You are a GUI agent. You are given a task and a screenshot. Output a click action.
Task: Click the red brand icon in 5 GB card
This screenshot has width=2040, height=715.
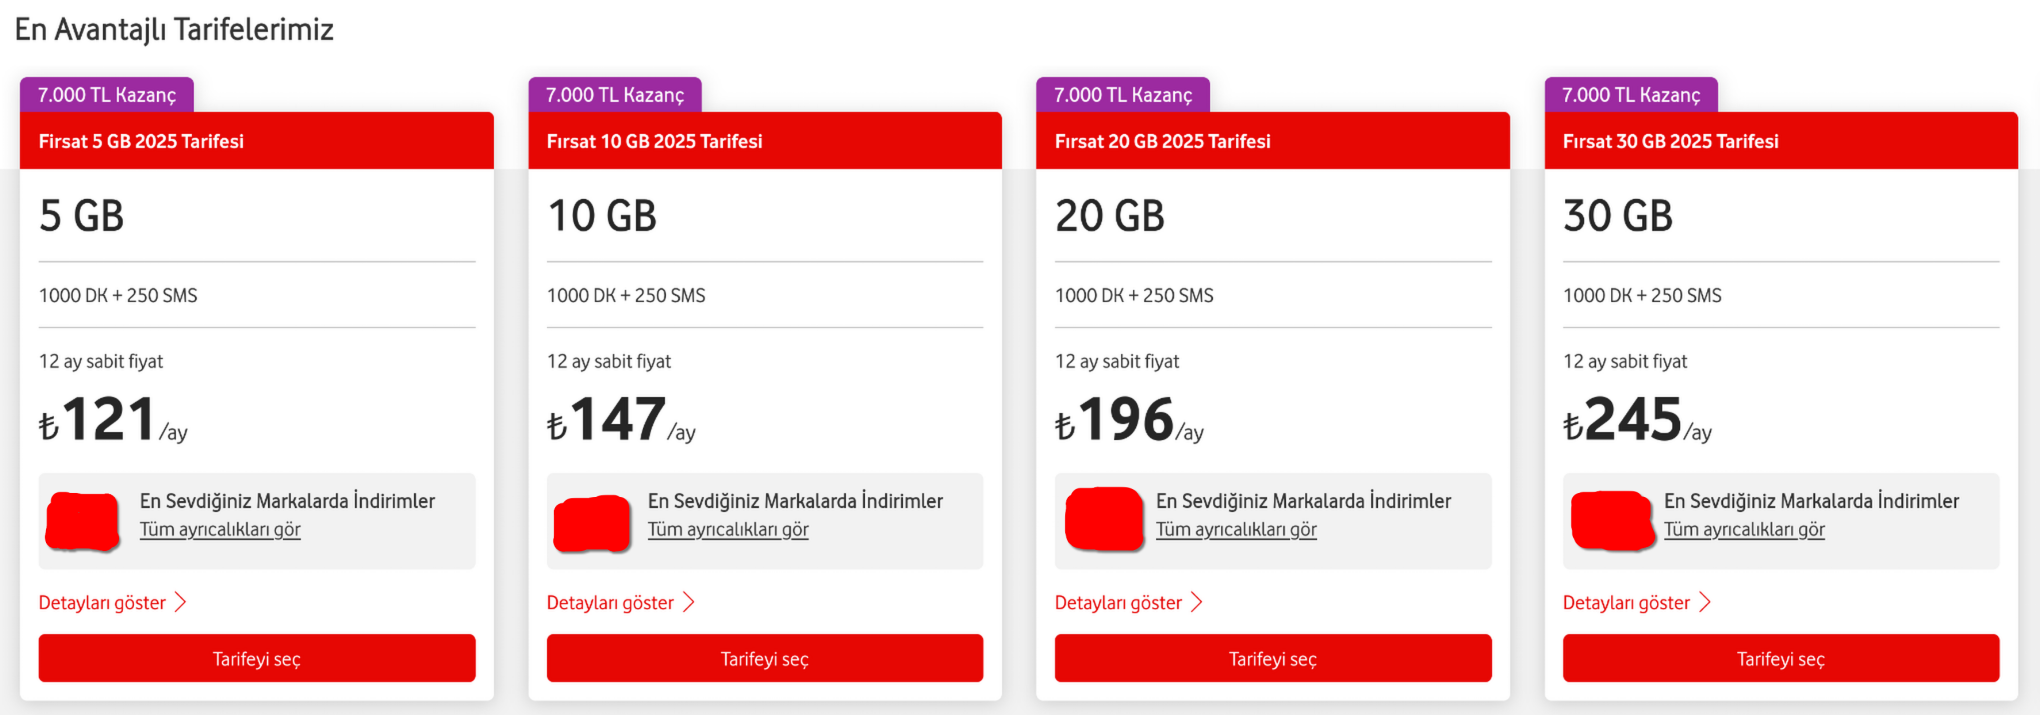click(x=84, y=521)
